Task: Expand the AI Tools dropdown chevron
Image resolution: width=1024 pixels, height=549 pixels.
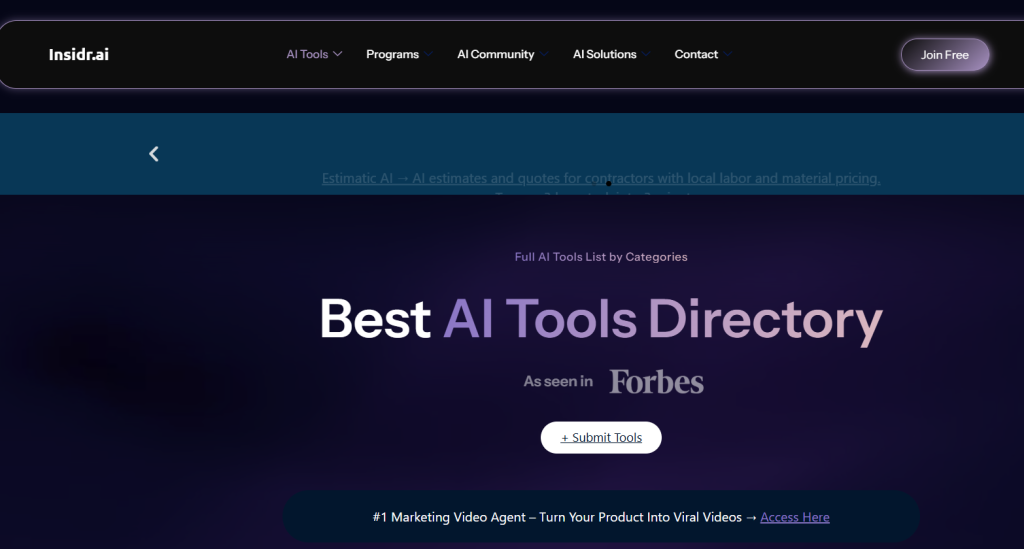Action: tap(338, 54)
